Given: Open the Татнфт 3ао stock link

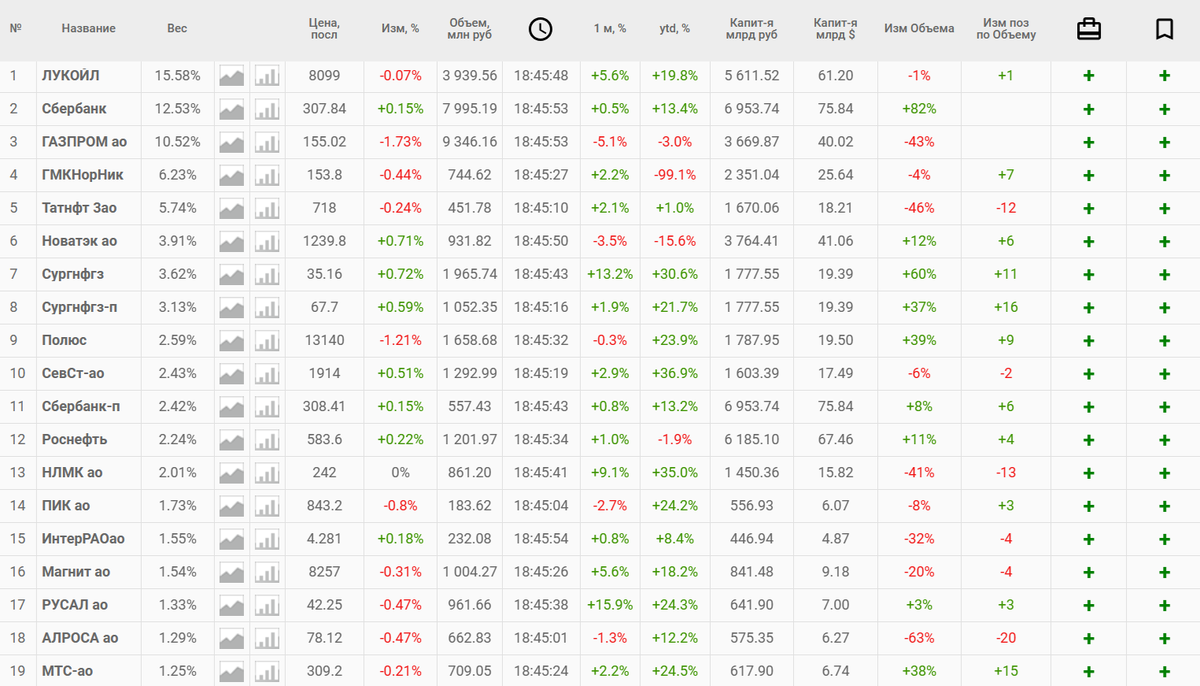Looking at the screenshot, I should tap(79, 208).
